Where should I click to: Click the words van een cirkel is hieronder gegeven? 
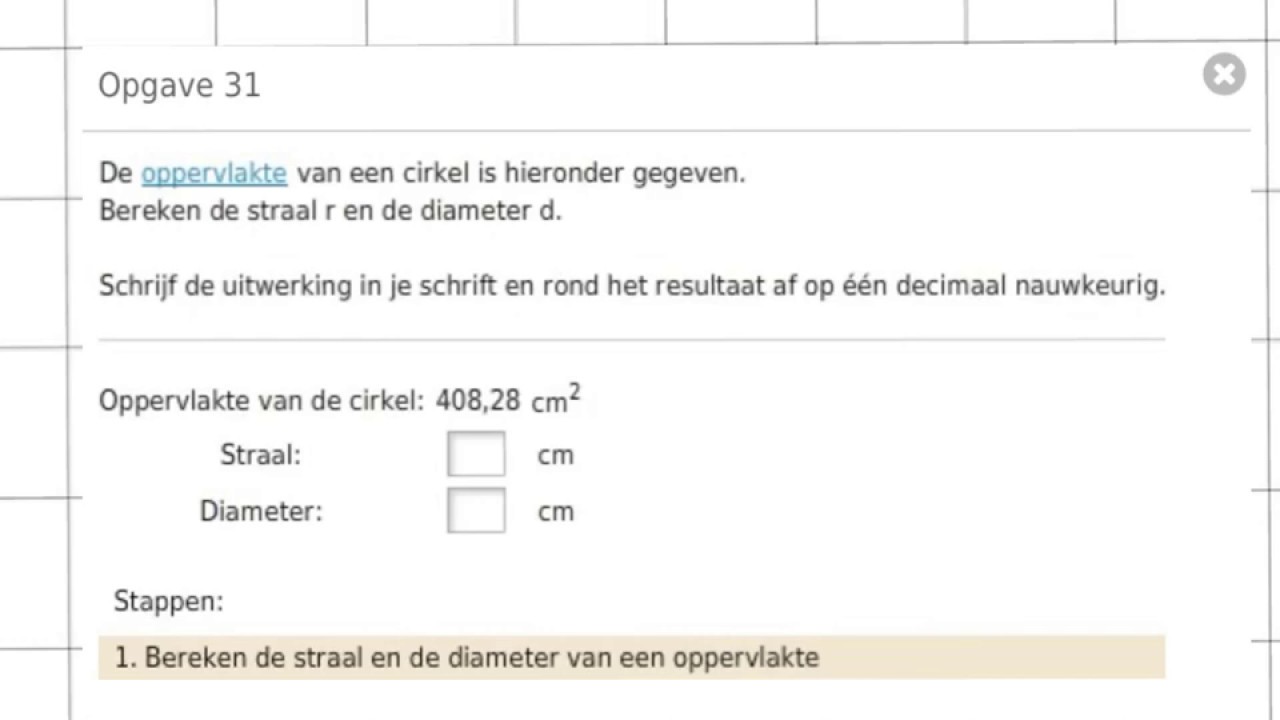(521, 173)
